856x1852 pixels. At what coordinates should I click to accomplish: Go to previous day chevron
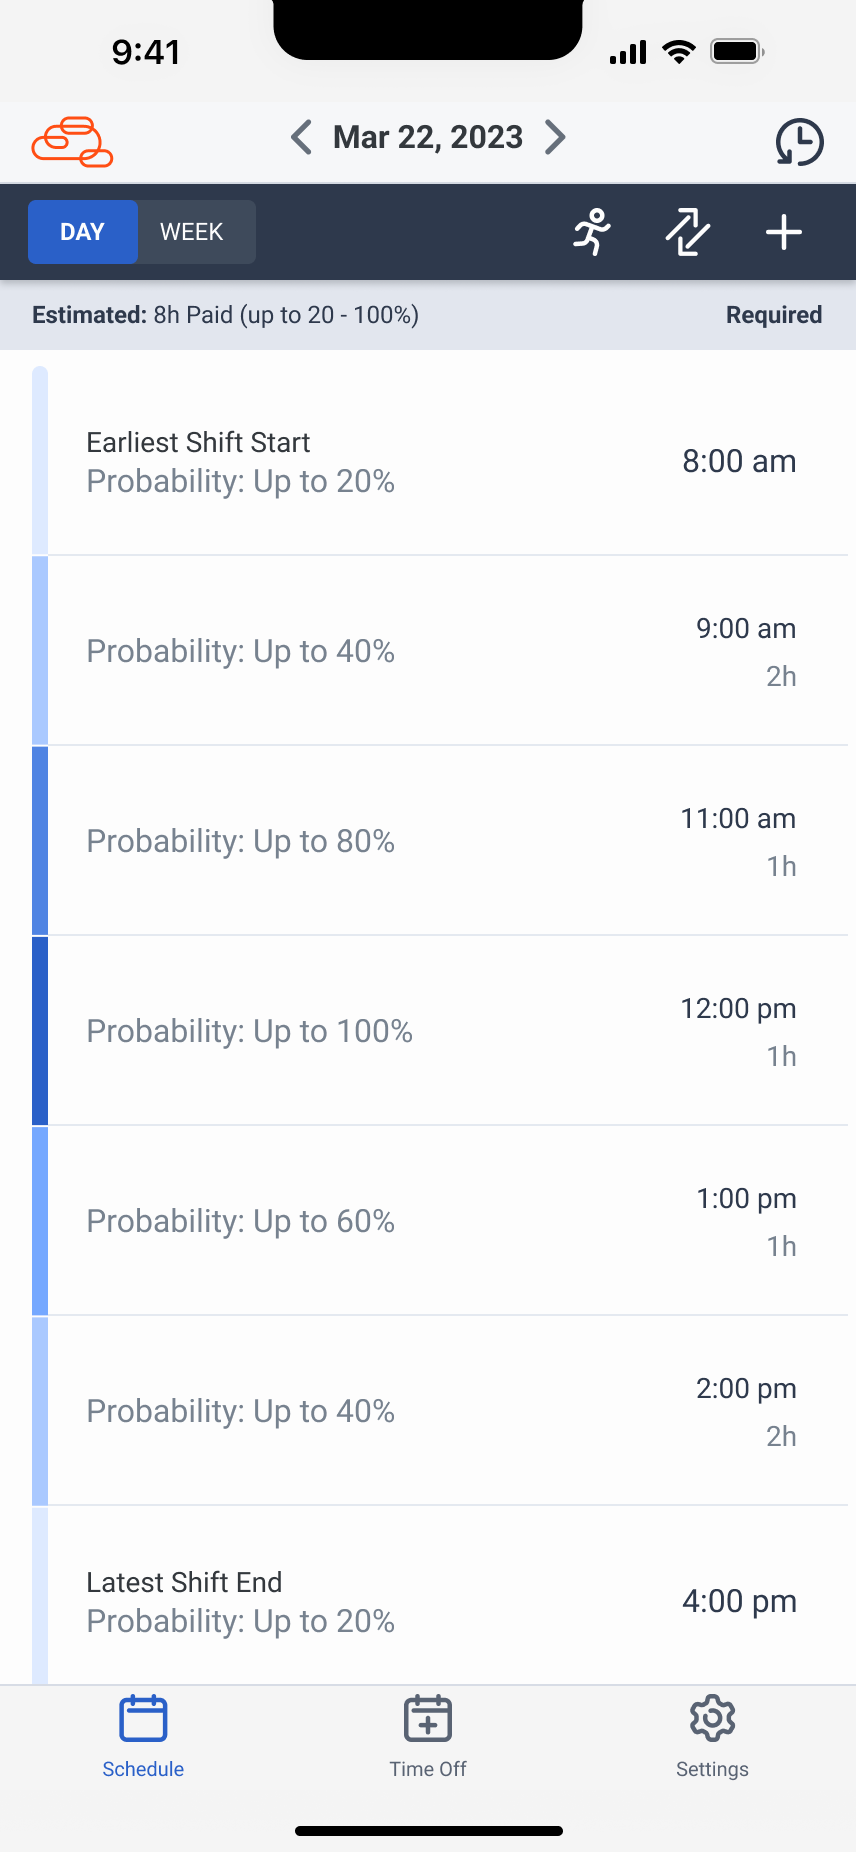[x=301, y=137]
